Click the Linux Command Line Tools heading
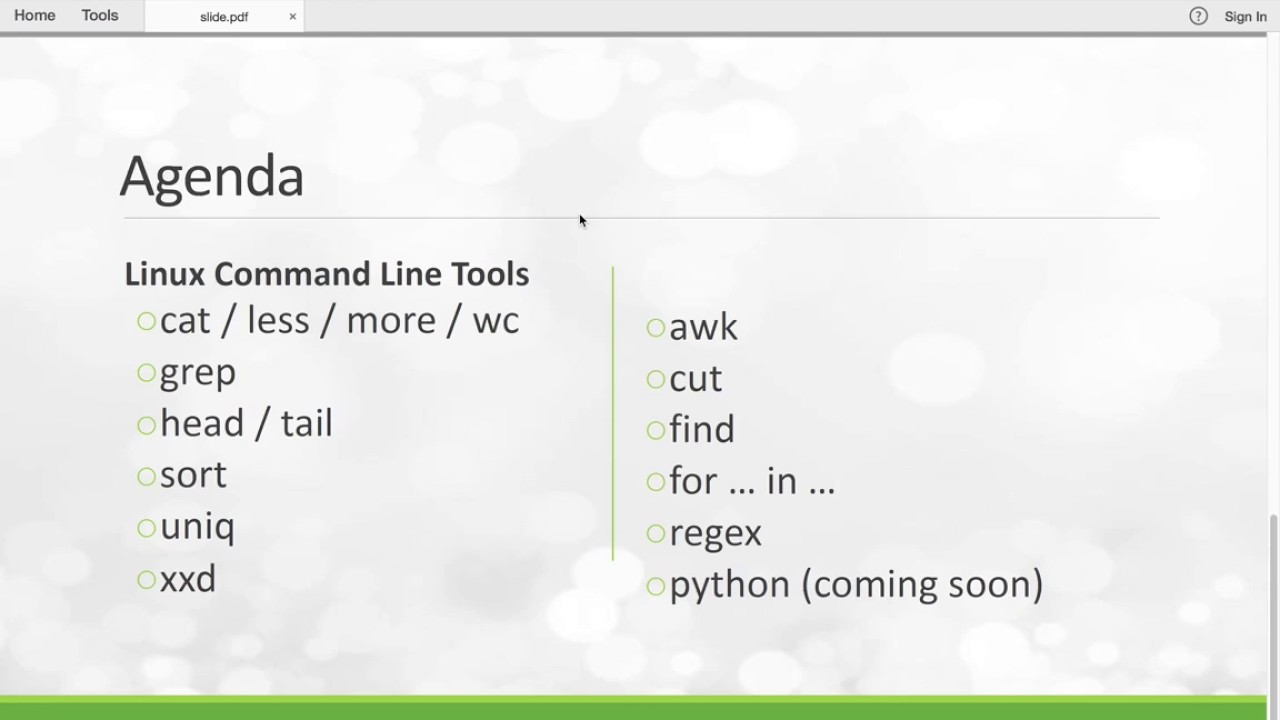Viewport: 1280px width, 720px height. [327, 274]
